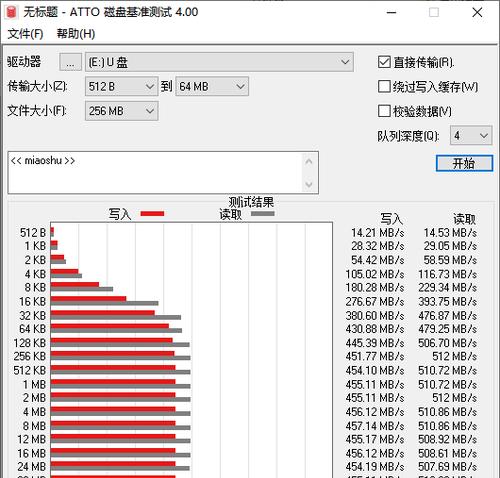The image size is (500, 478).
Task: Click the red 写入 legend bar
Action: [x=152, y=214]
